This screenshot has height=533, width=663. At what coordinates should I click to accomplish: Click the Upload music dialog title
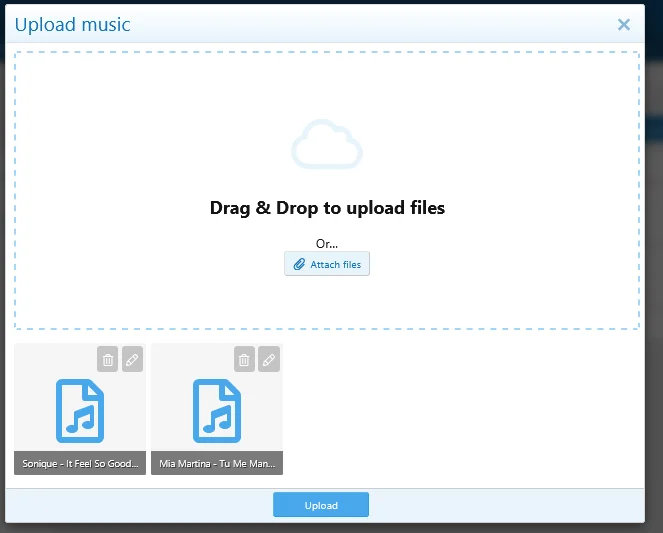coord(72,25)
